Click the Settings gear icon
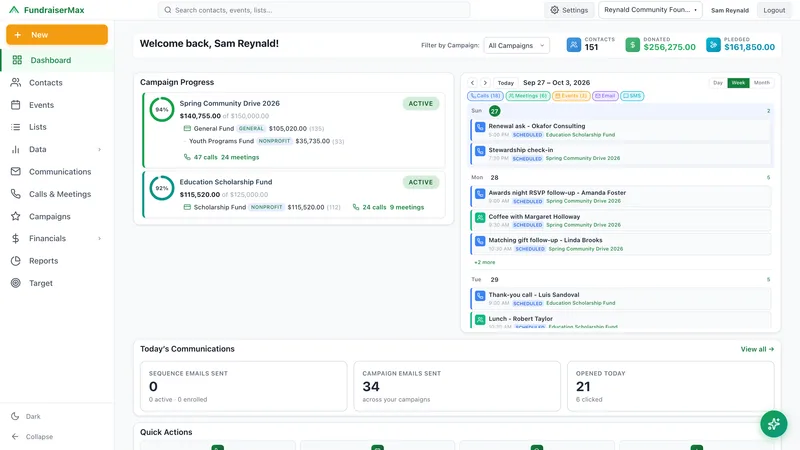800x450 pixels. 555,10
